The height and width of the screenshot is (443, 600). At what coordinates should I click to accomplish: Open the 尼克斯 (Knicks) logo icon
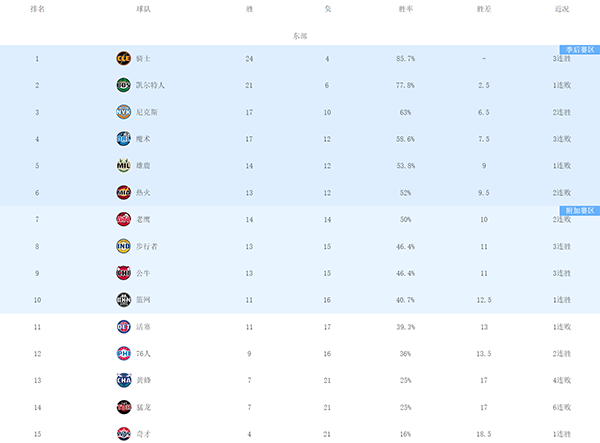pyautogui.click(x=123, y=112)
